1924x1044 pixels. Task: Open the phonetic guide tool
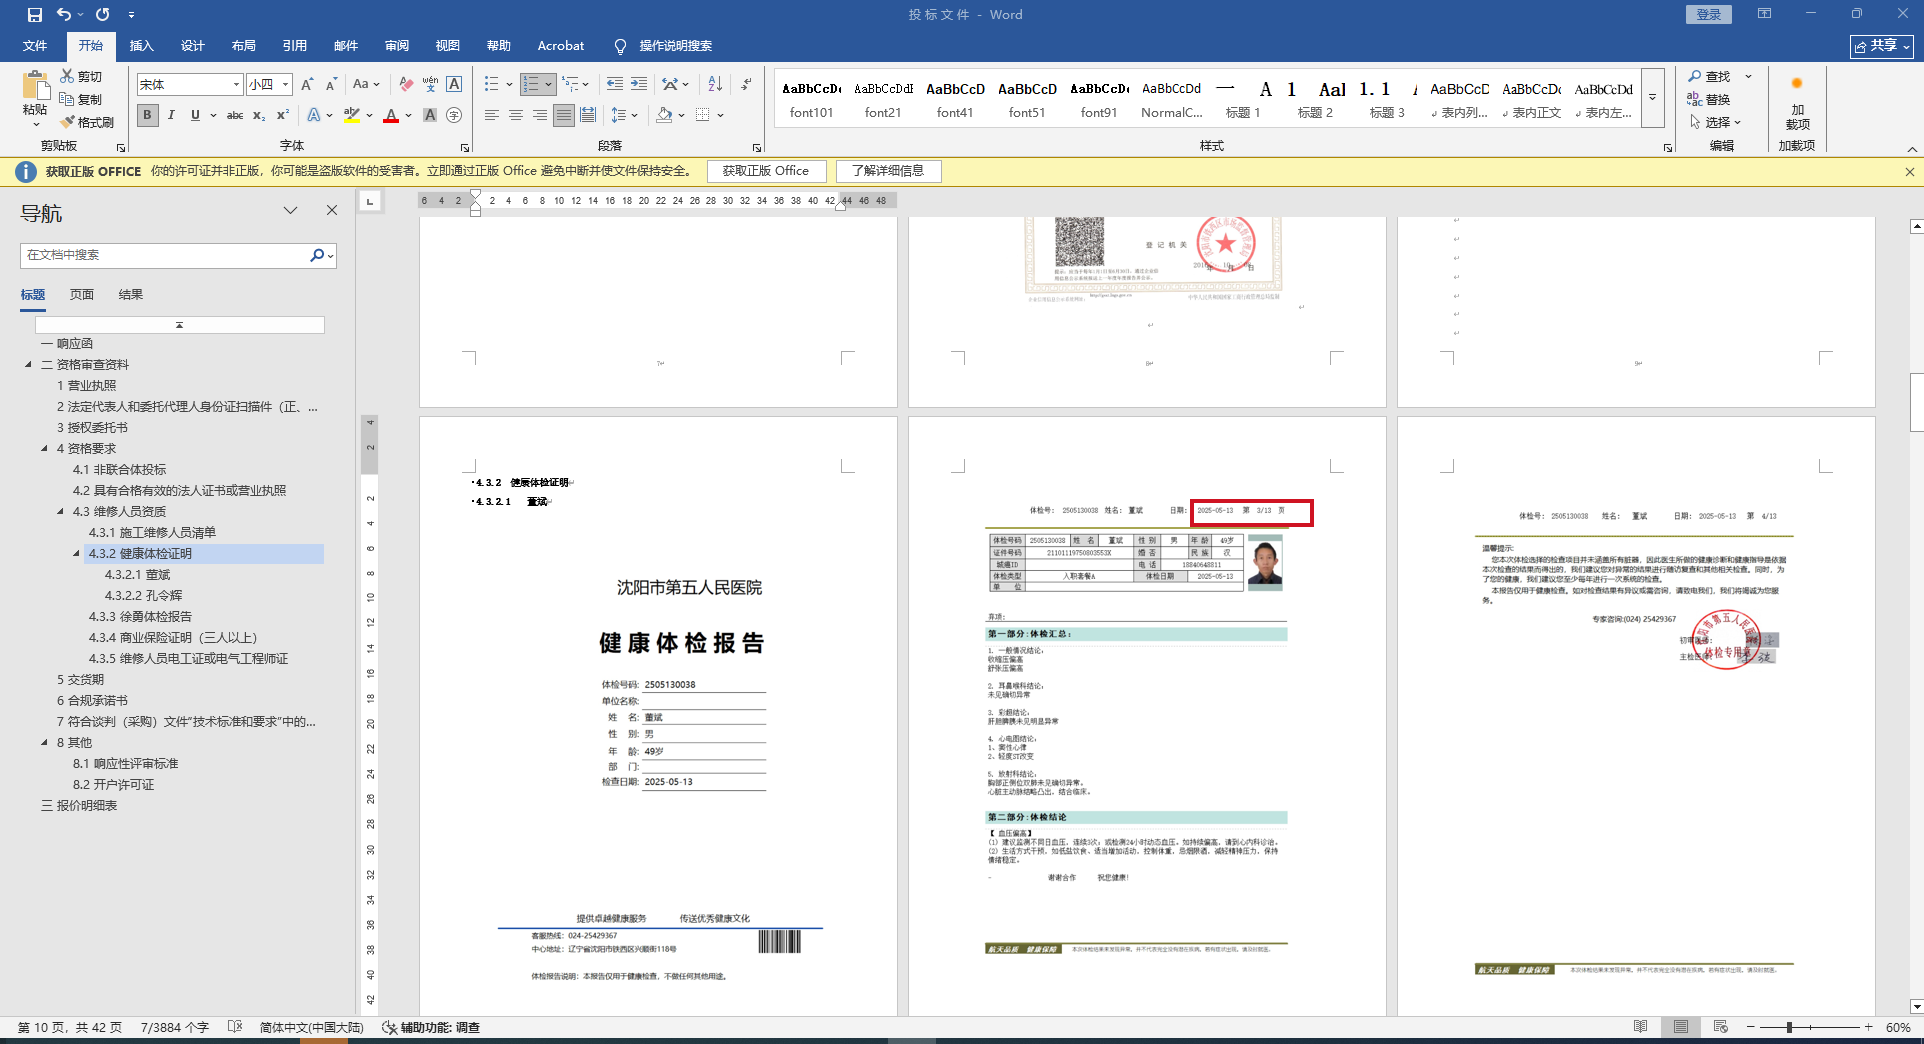pos(430,85)
